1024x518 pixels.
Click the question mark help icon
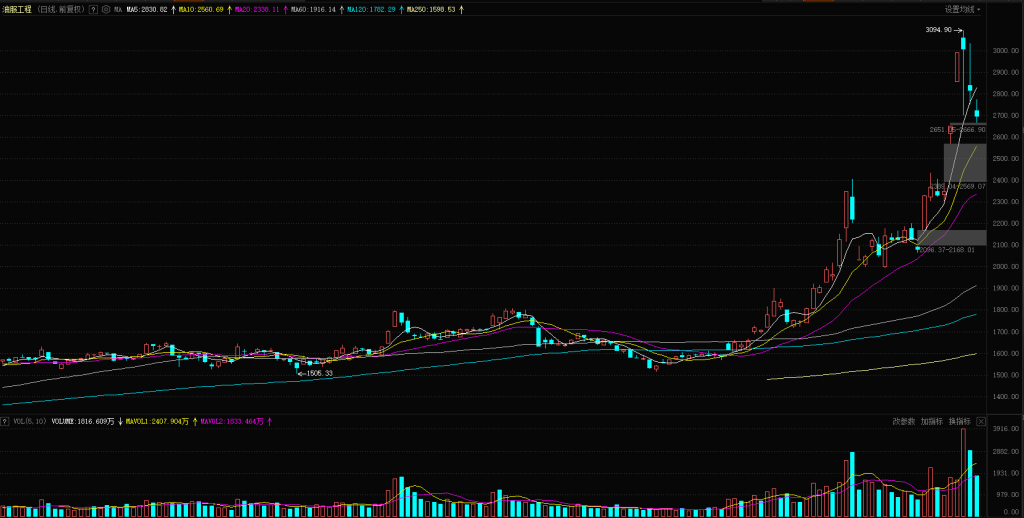93,9
